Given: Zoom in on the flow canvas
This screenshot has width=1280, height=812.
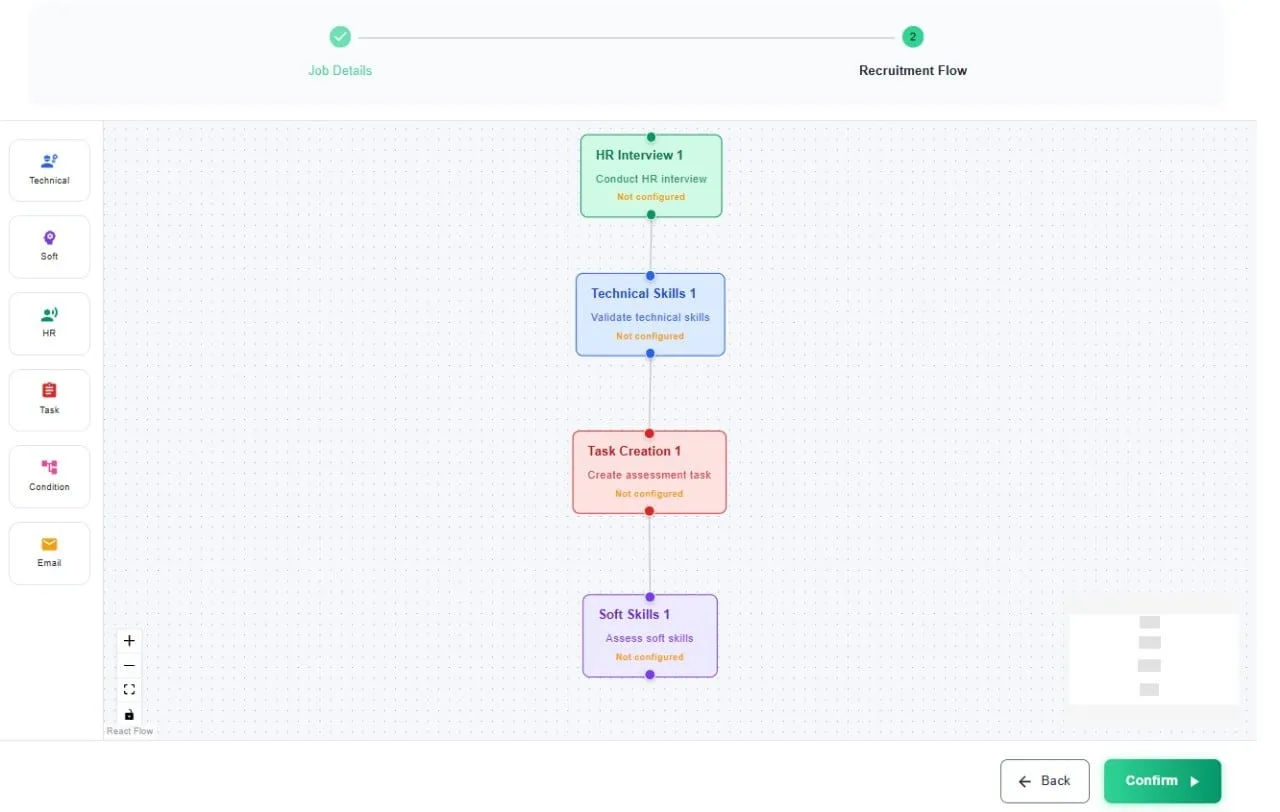Looking at the screenshot, I should [x=129, y=641].
